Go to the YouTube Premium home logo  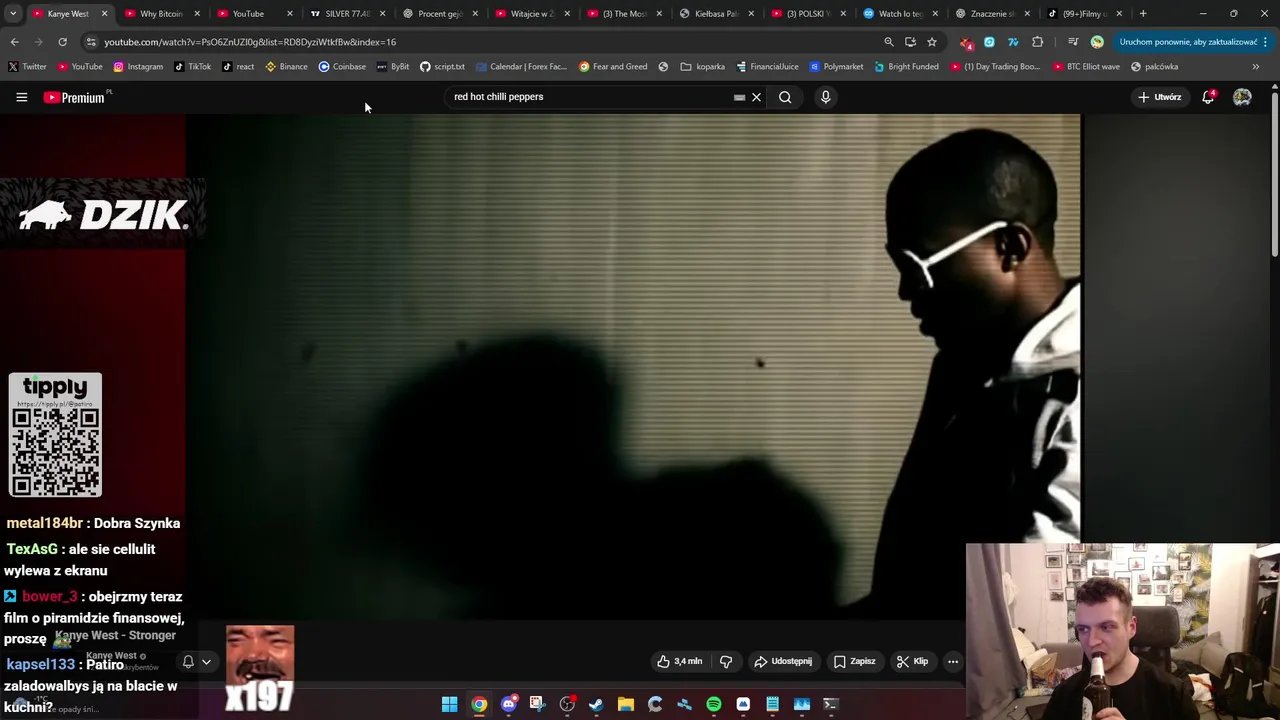76,97
